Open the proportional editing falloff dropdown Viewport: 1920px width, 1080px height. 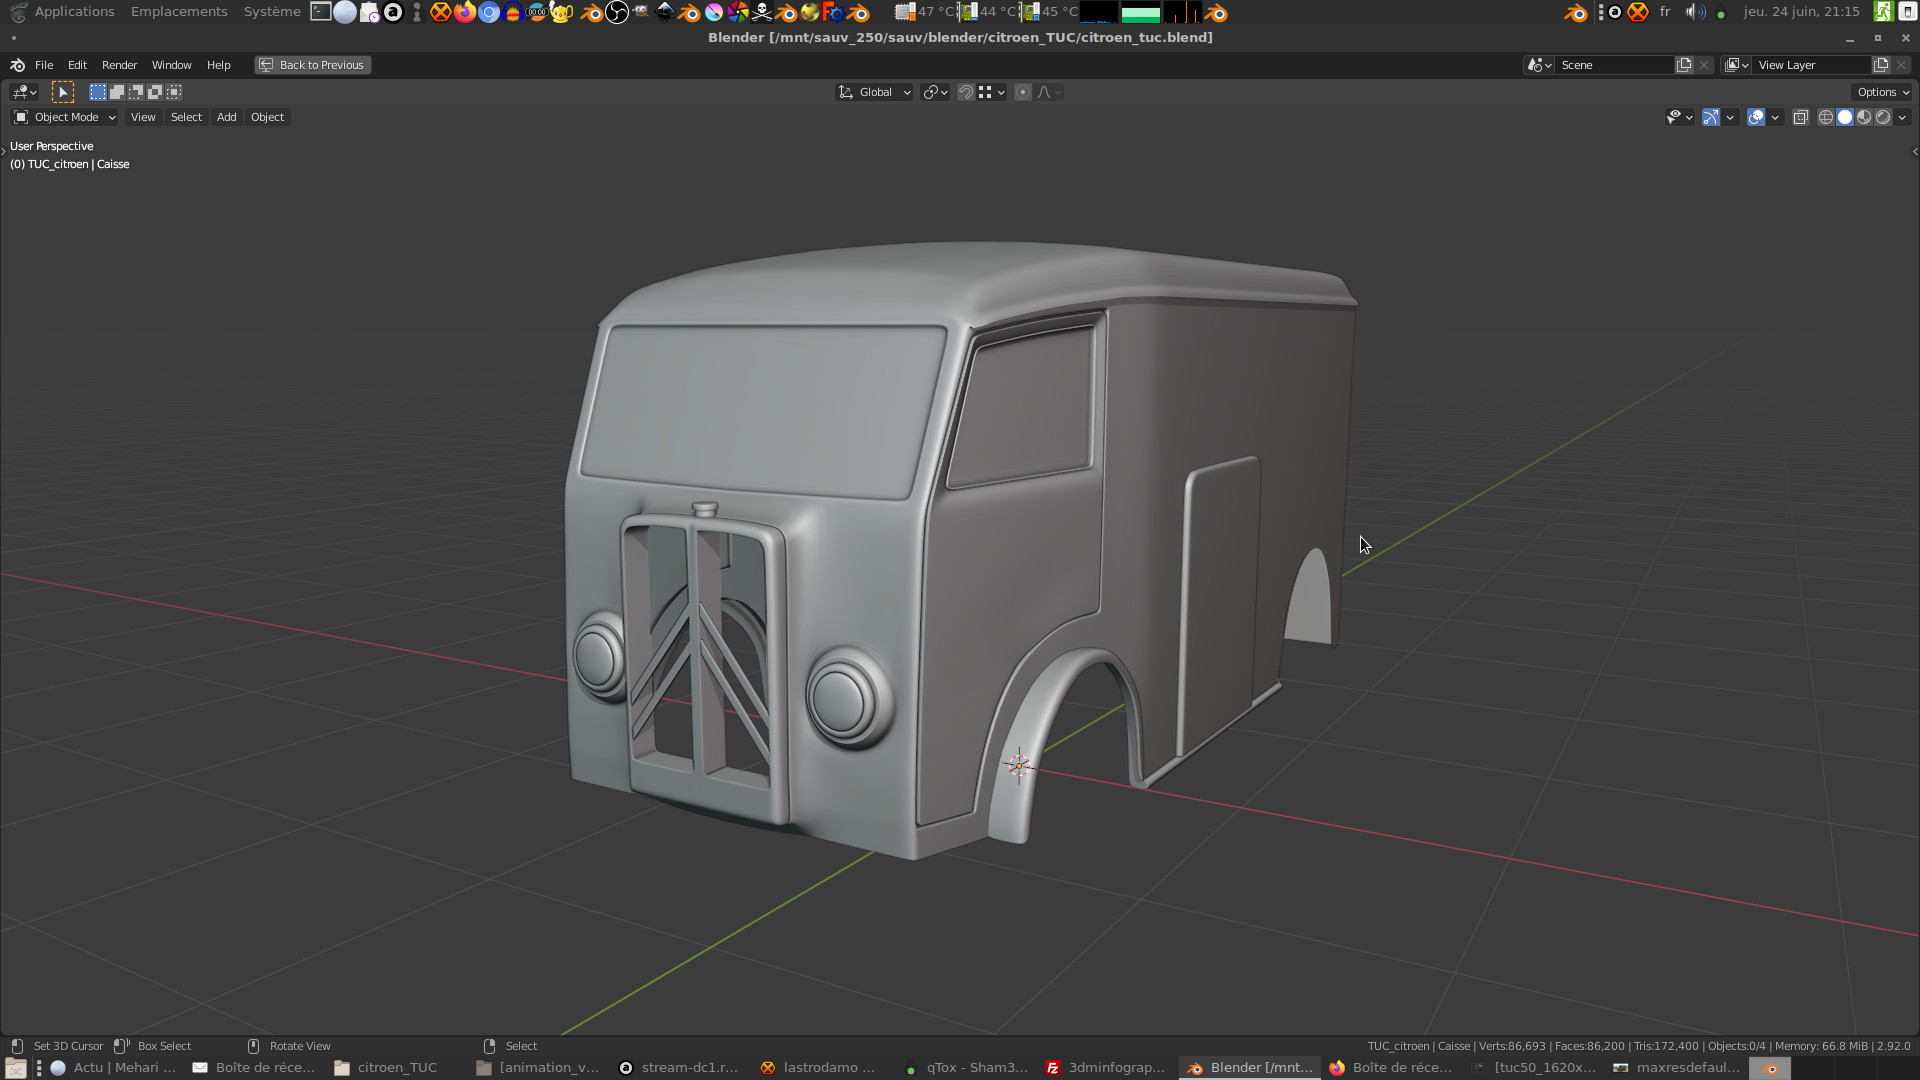[x=1049, y=92]
